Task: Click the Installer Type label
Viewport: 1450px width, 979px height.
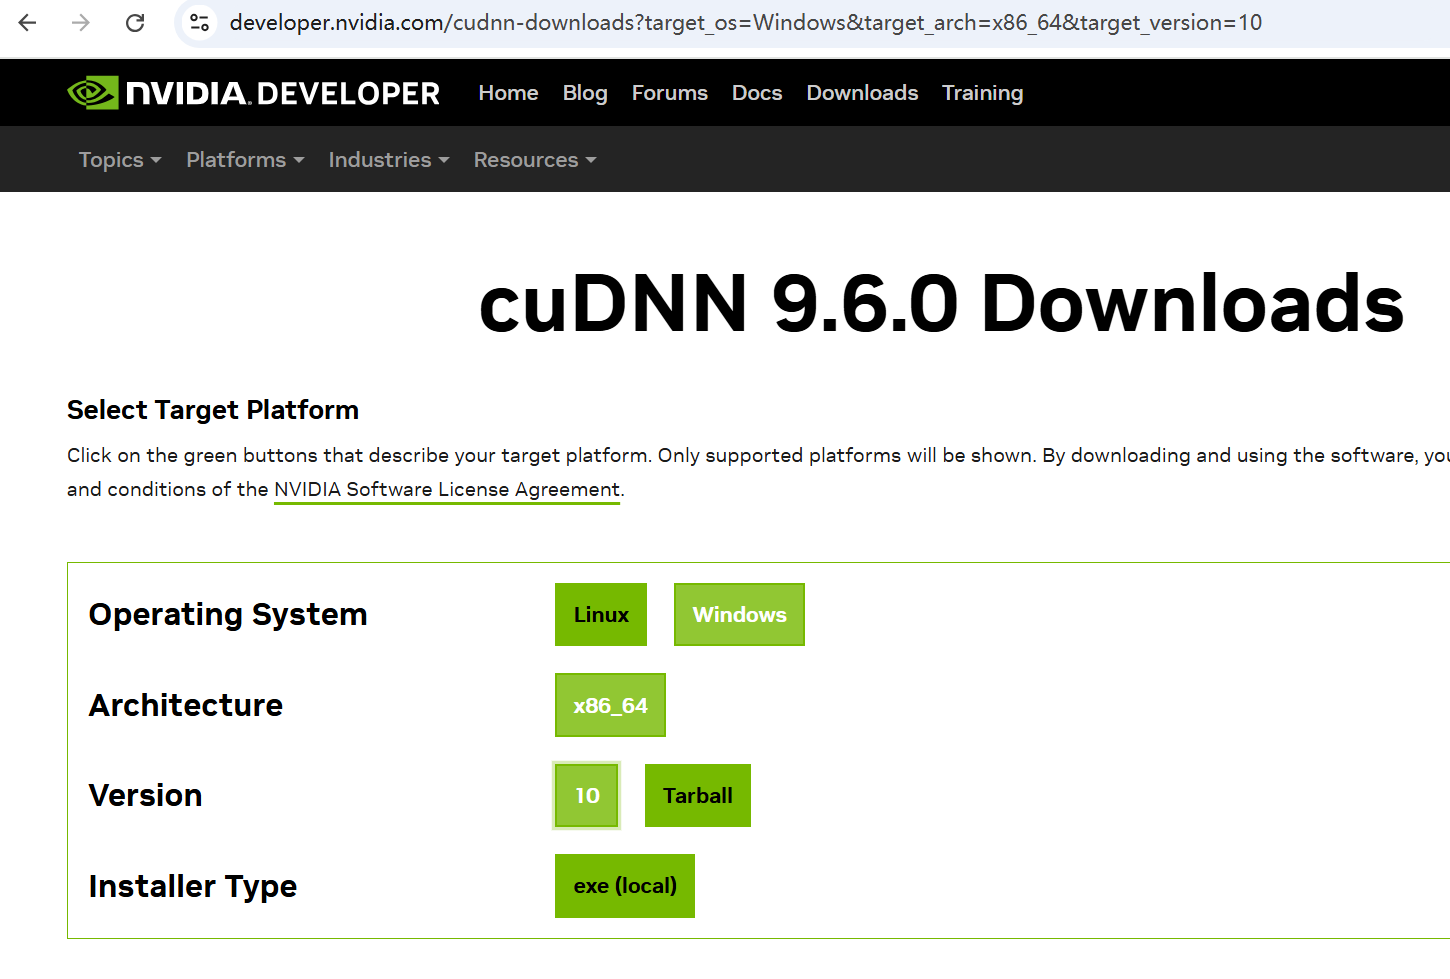Action: point(193,886)
